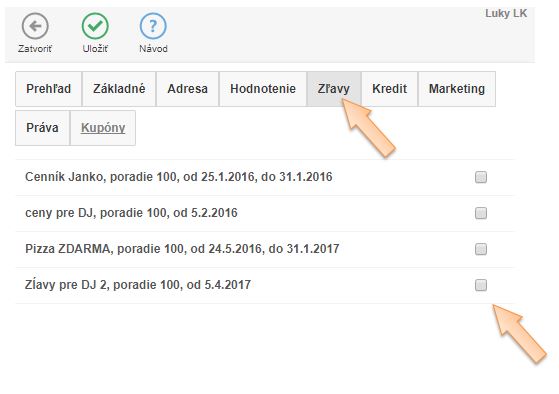Tick the checkbox for Cenník Janko
The image size is (559, 394).
(x=481, y=177)
